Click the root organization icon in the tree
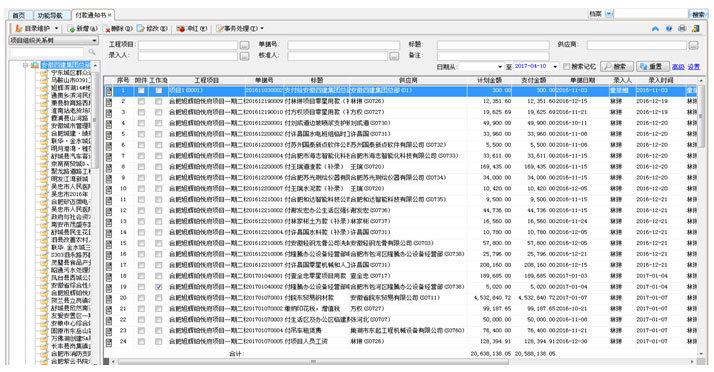The width and height of the screenshot is (714, 372). point(35,65)
